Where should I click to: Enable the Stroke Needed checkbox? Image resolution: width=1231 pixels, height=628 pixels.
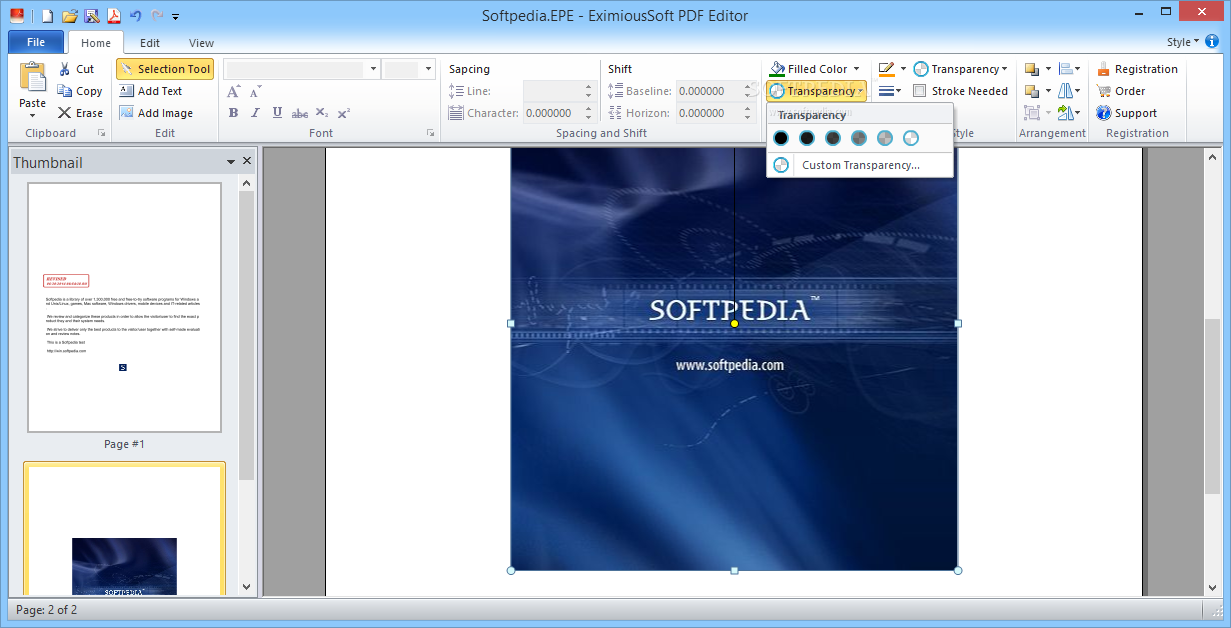click(x=919, y=91)
